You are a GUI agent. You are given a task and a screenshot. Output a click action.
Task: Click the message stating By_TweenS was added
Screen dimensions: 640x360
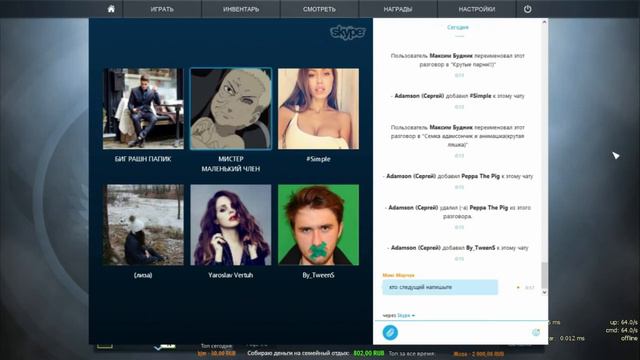coord(459,248)
